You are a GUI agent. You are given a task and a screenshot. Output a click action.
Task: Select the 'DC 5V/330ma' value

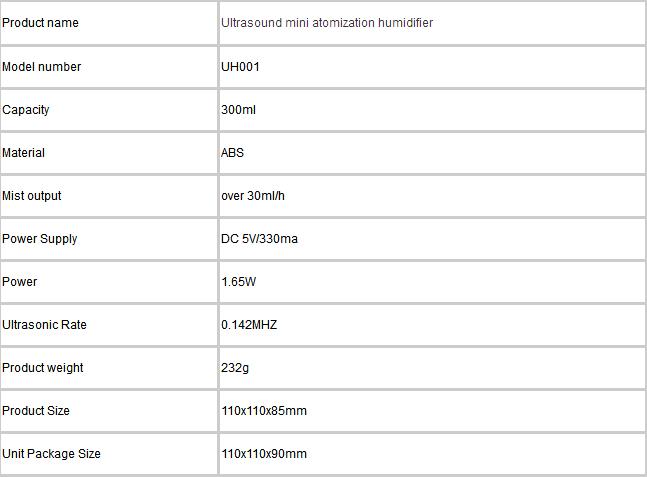click(259, 238)
